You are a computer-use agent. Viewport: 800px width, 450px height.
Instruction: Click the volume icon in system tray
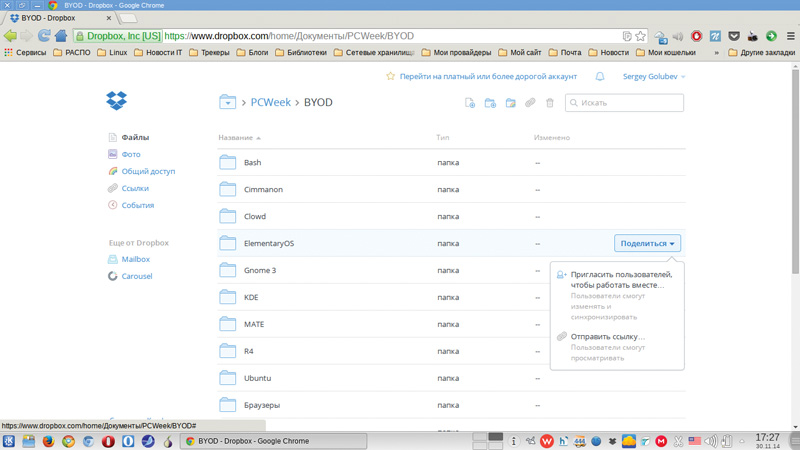711,441
